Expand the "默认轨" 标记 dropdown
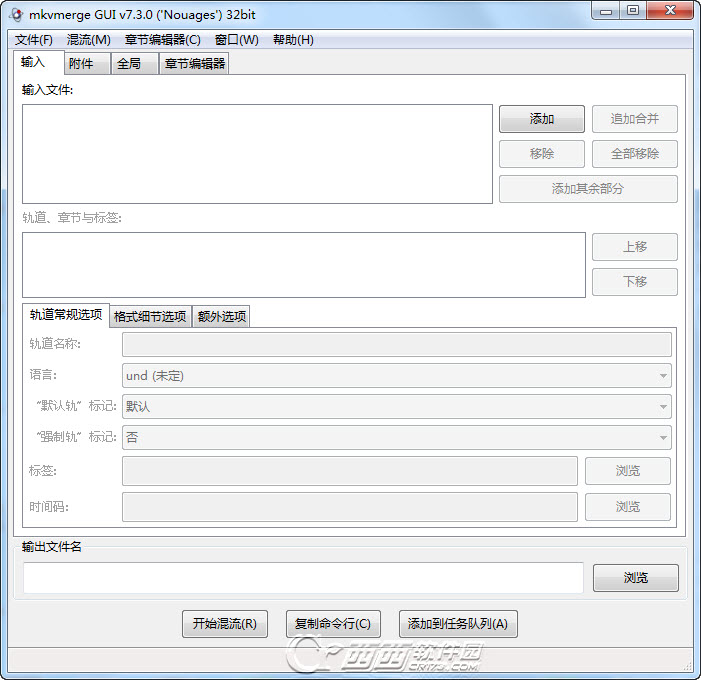The image size is (701, 680). click(397, 406)
